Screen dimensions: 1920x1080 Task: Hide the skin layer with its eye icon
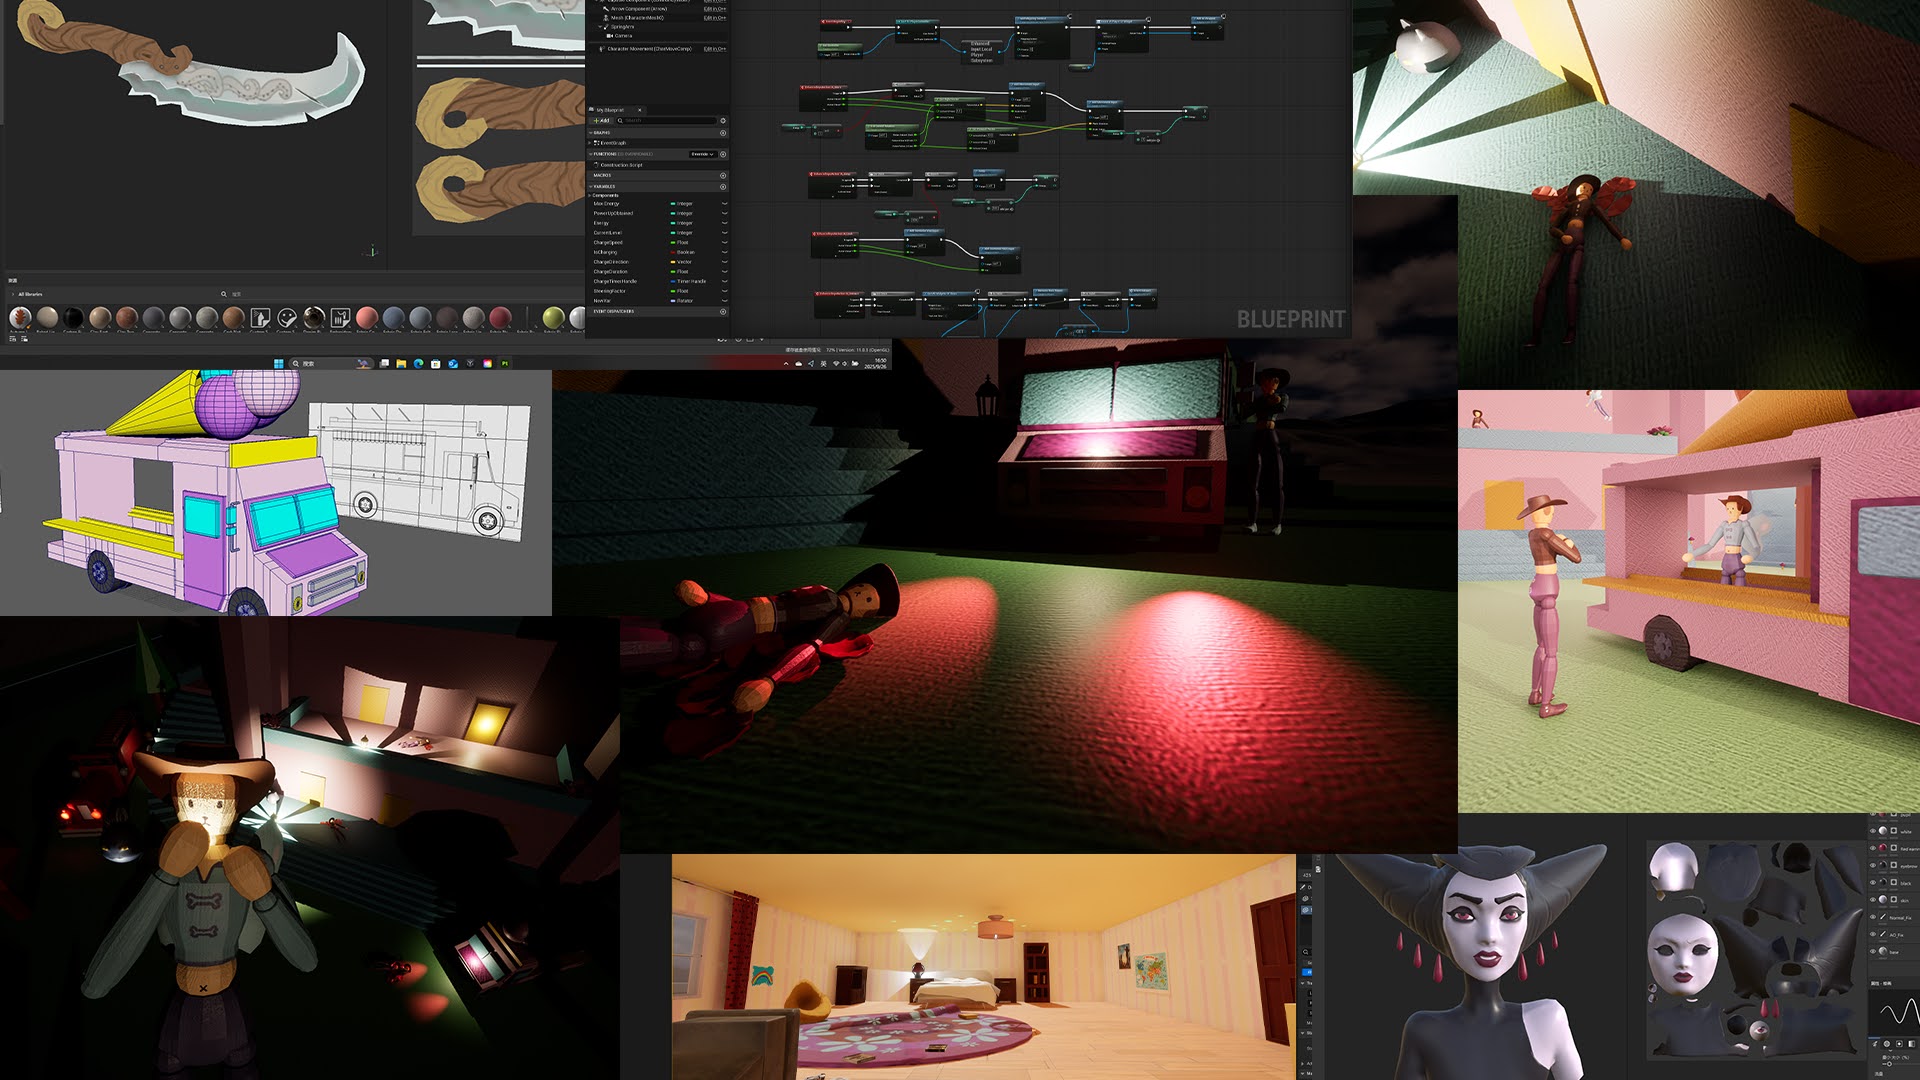[x=1873, y=900]
